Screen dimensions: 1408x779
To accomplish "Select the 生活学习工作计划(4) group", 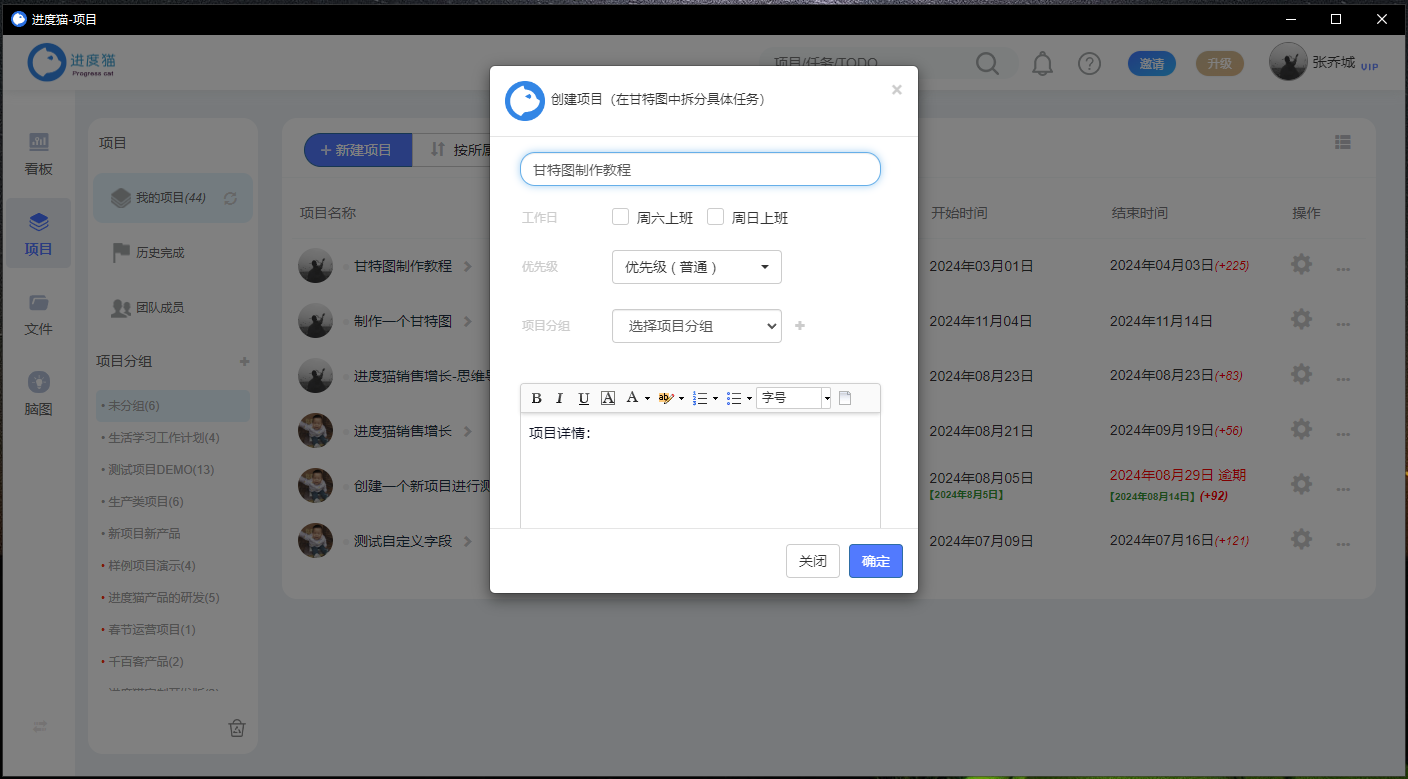I will (163, 438).
